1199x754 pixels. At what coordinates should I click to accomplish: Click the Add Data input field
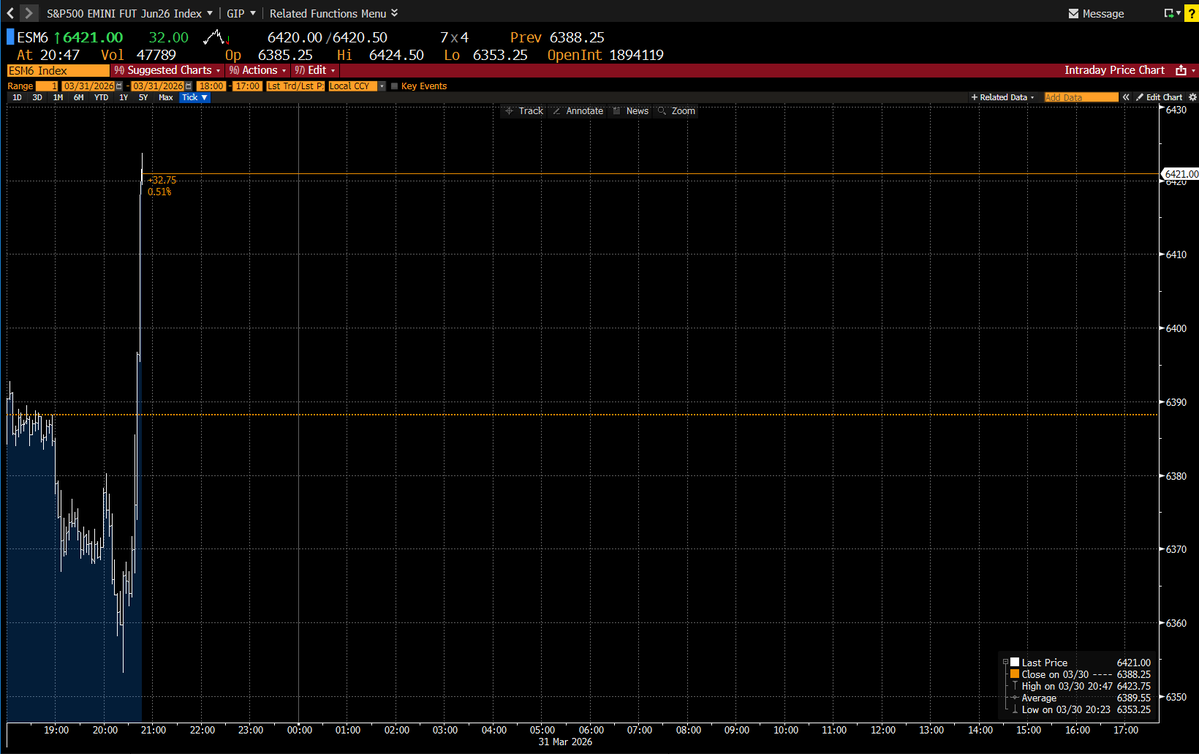(1081, 97)
